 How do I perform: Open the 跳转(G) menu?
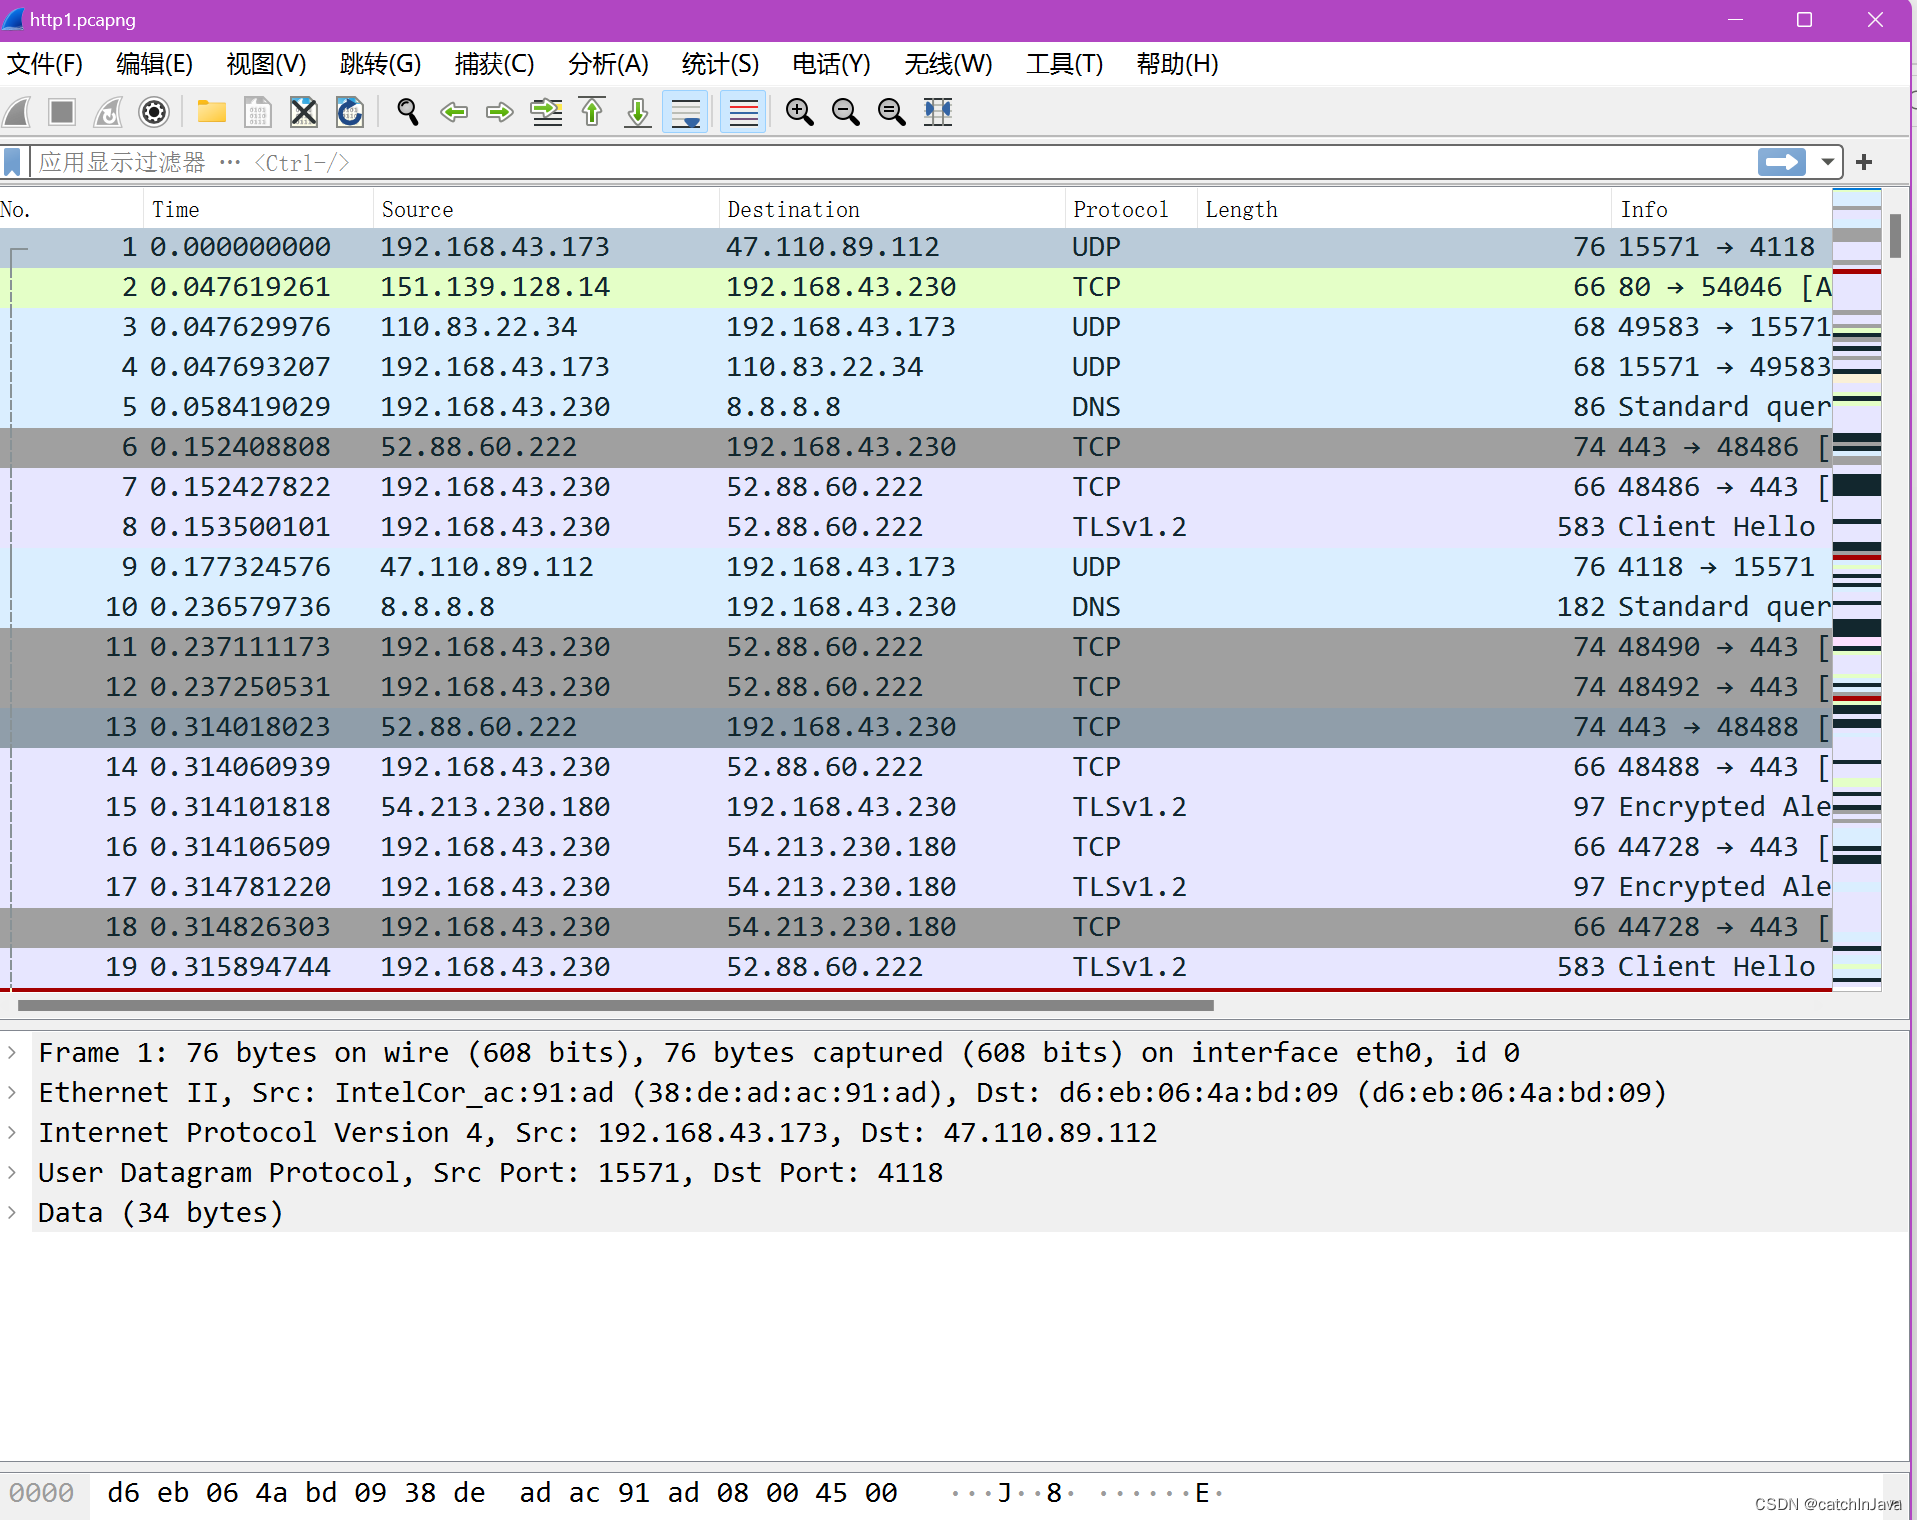(380, 64)
